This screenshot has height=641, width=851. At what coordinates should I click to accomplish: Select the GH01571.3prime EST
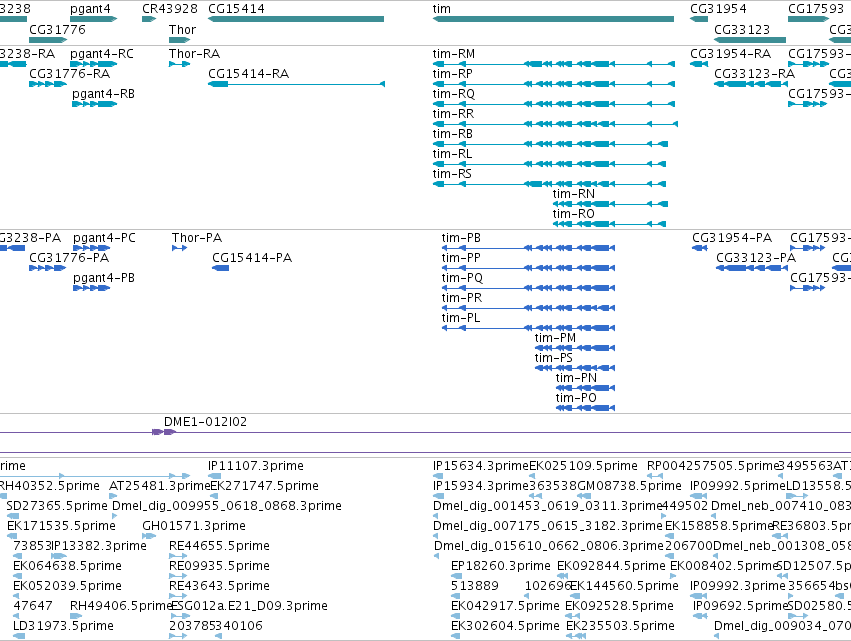(149, 536)
